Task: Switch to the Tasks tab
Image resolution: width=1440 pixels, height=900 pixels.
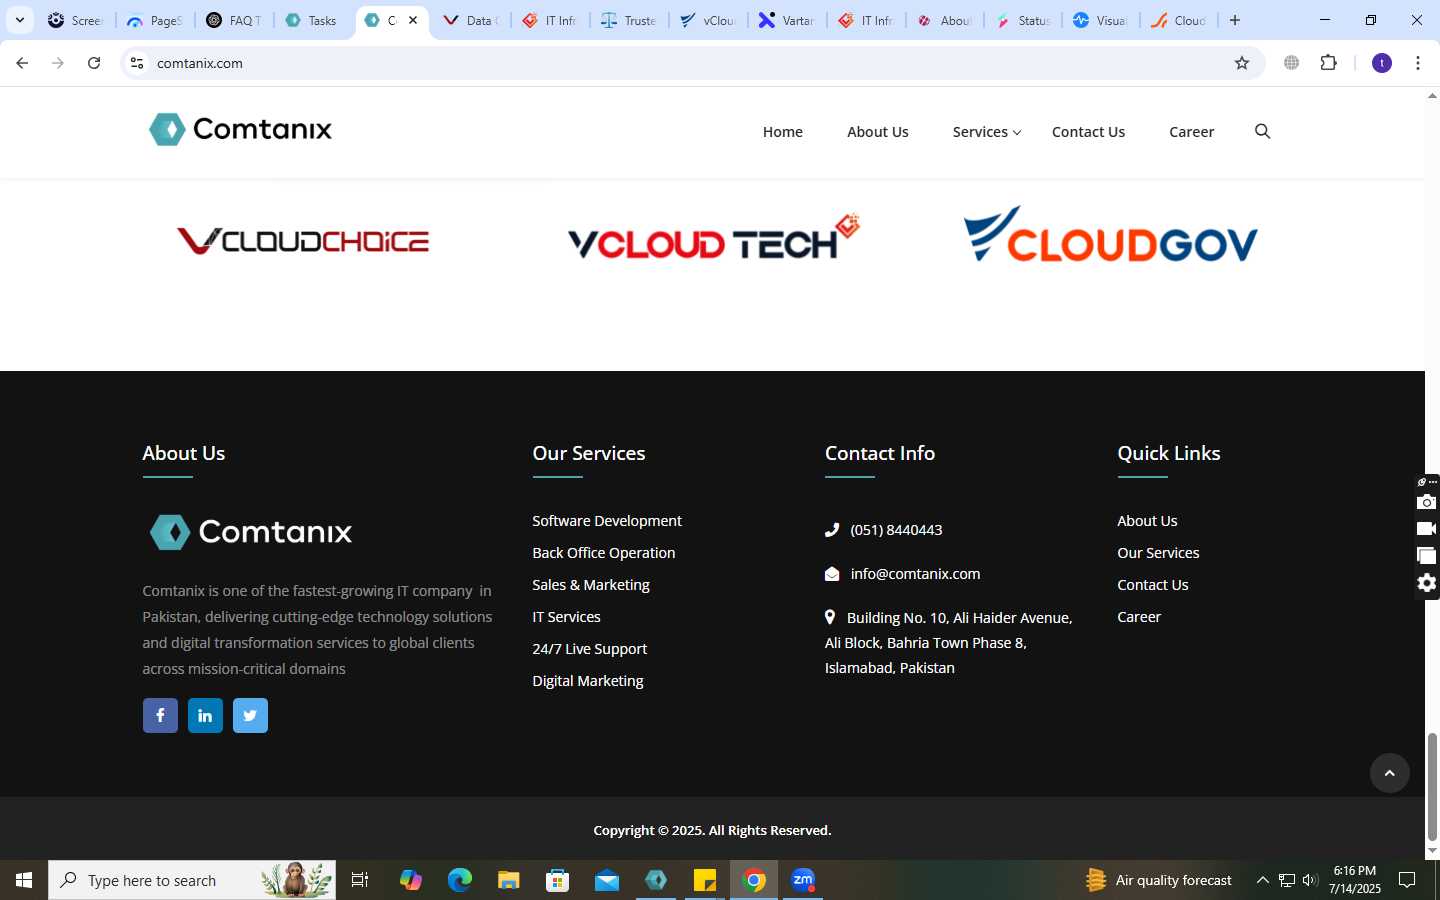Action: coord(312,20)
